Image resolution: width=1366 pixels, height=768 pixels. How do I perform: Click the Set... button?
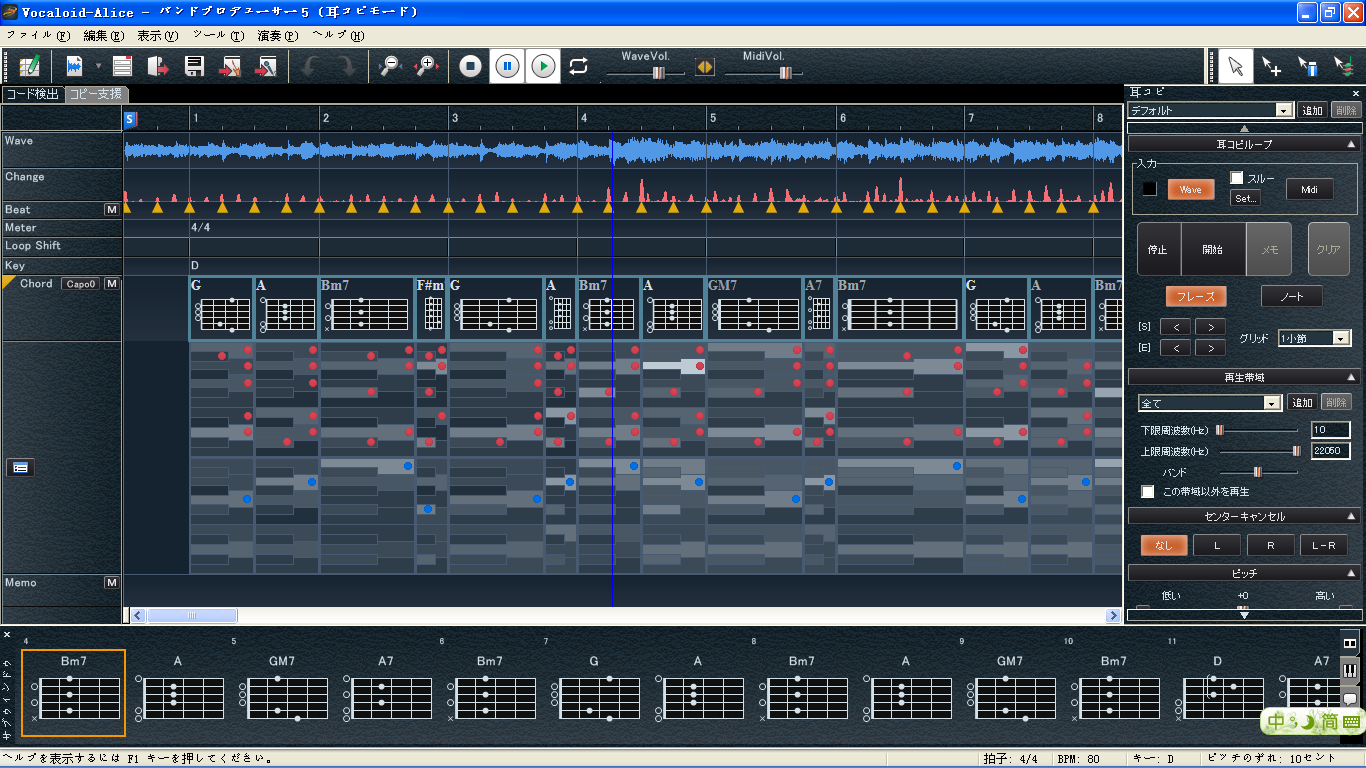click(x=1245, y=198)
